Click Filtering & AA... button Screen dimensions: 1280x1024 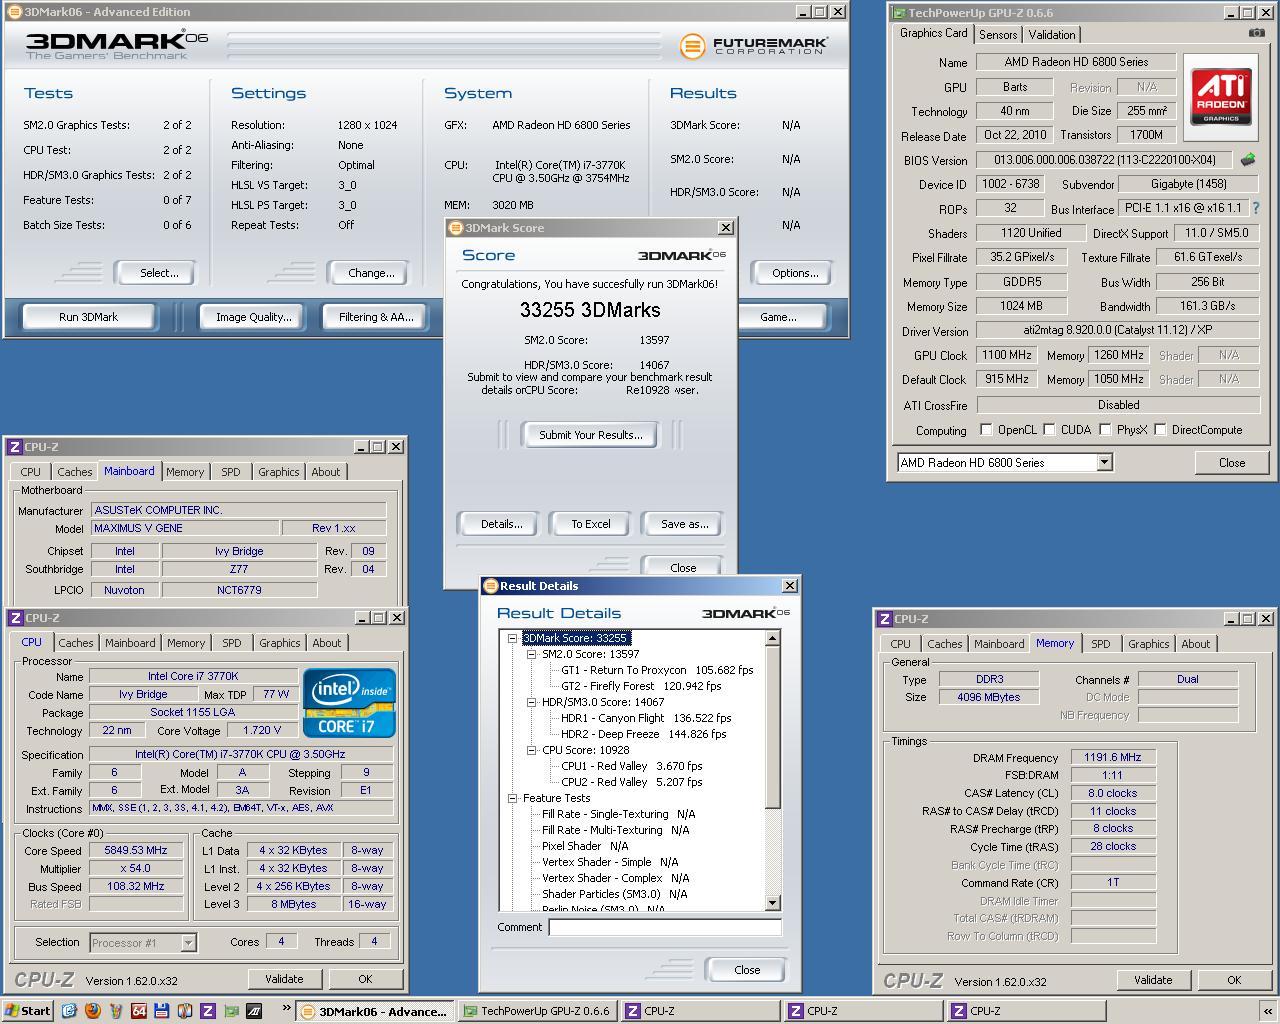(x=376, y=317)
